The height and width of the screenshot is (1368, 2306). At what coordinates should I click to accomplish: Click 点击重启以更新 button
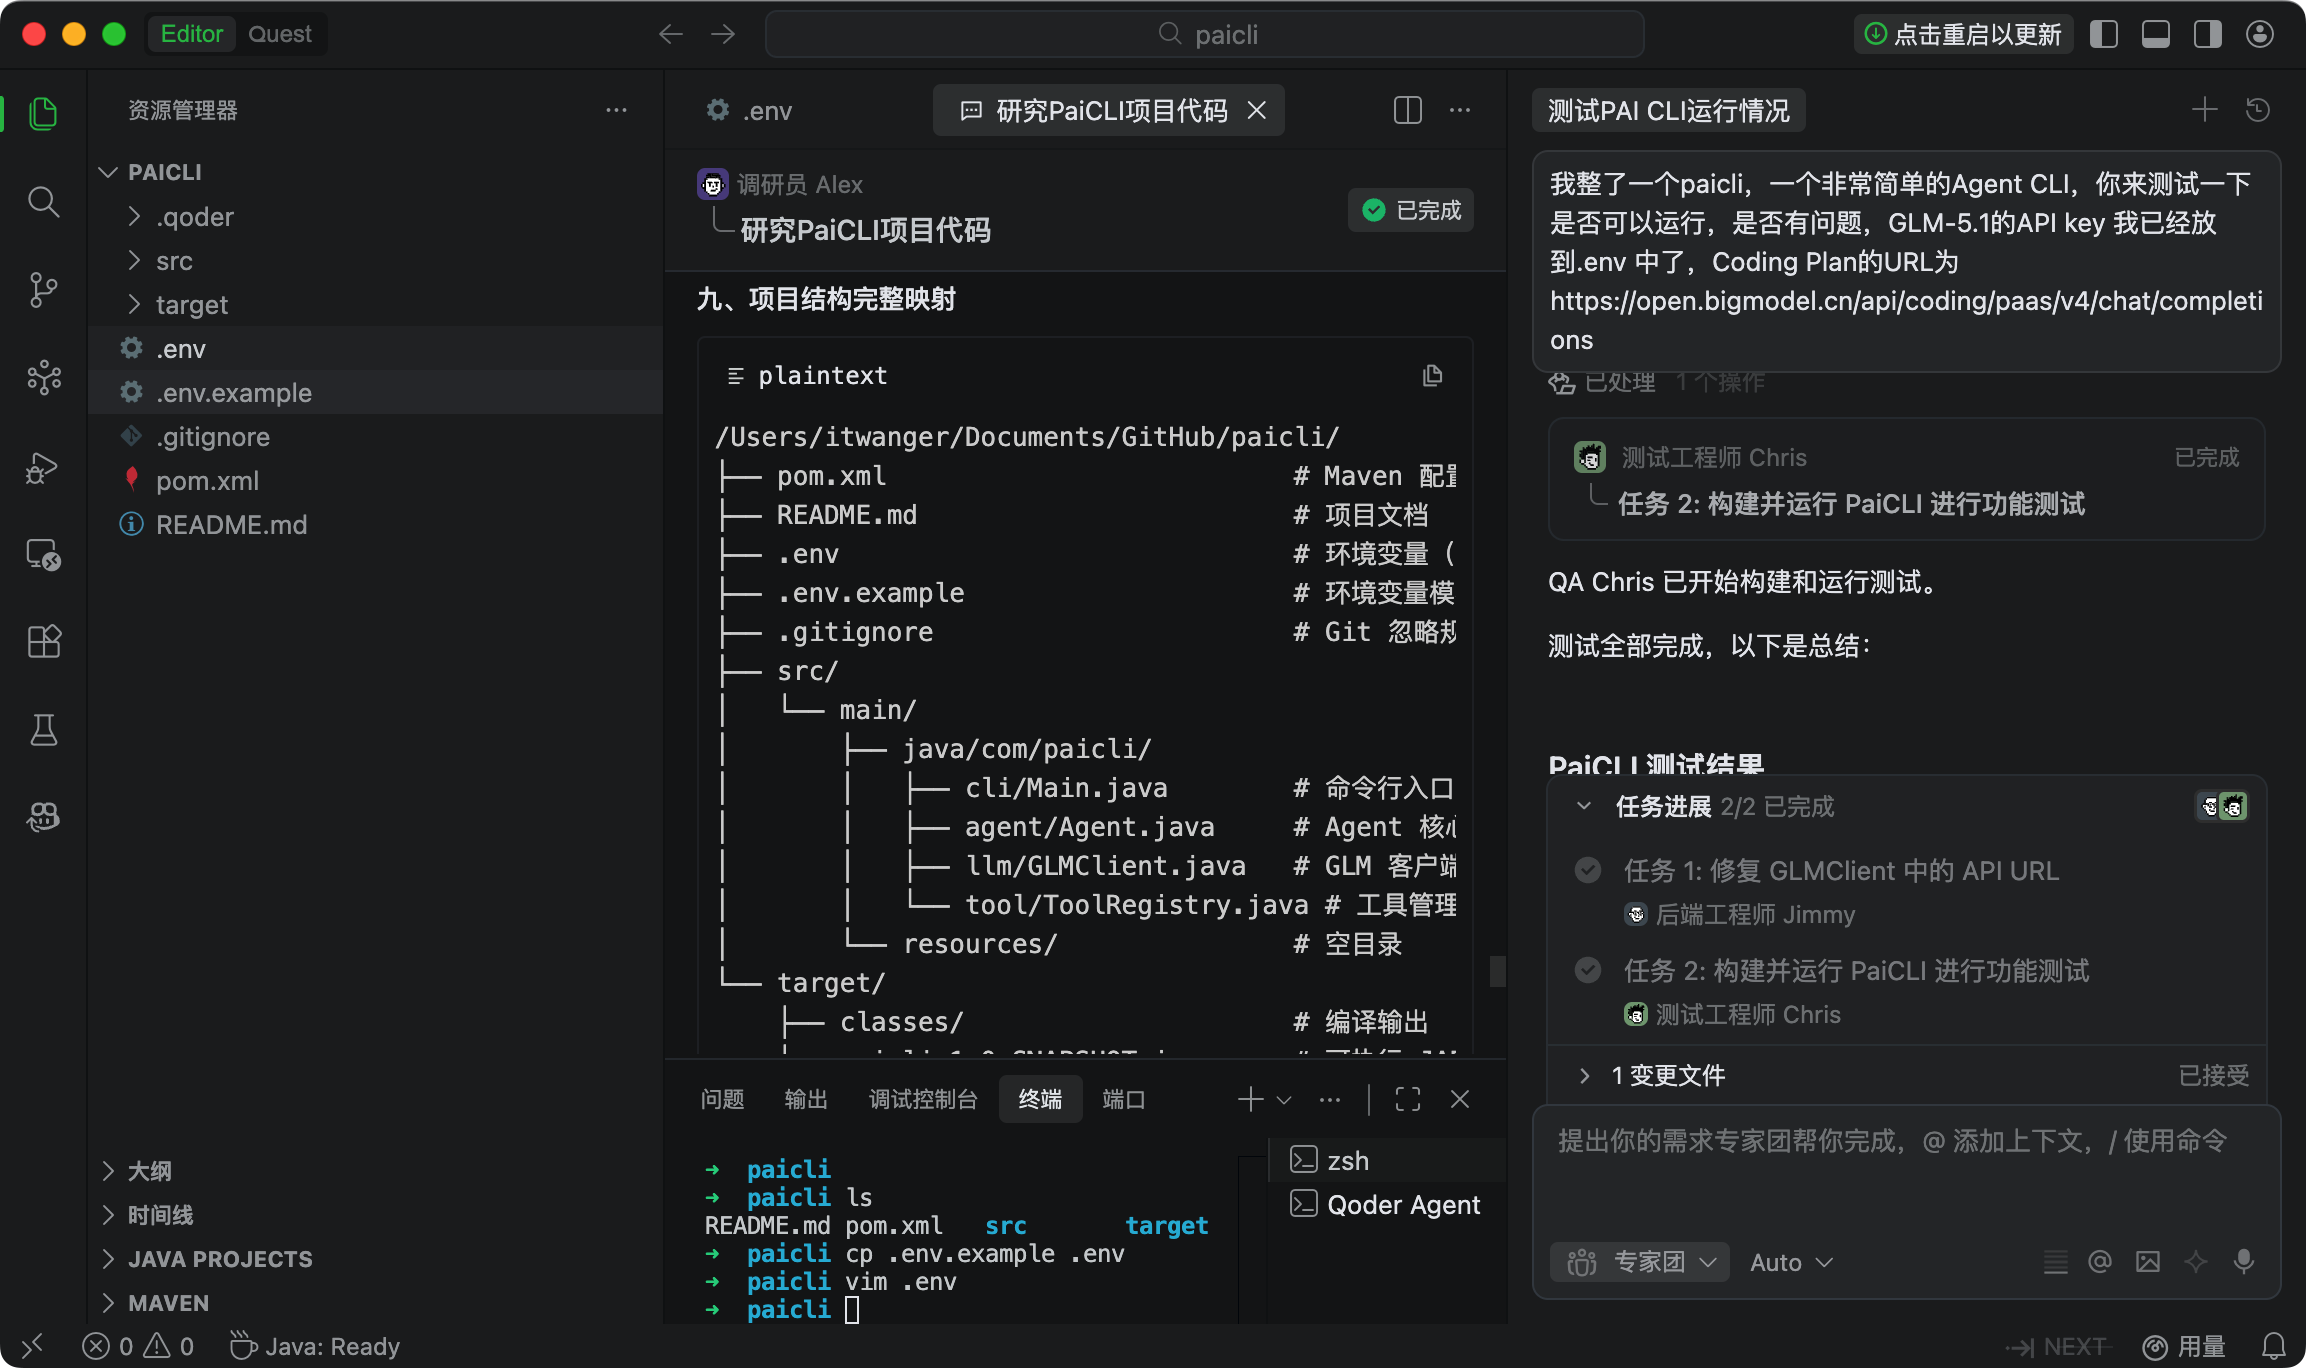click(x=1964, y=34)
